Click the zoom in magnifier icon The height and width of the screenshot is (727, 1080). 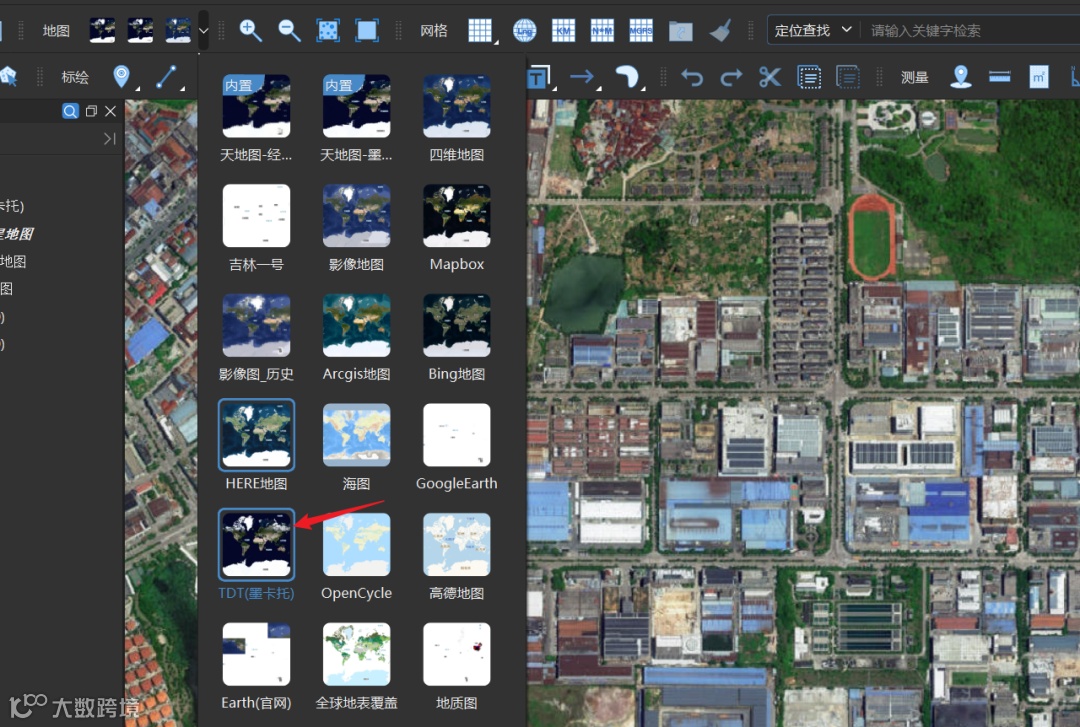(x=251, y=30)
